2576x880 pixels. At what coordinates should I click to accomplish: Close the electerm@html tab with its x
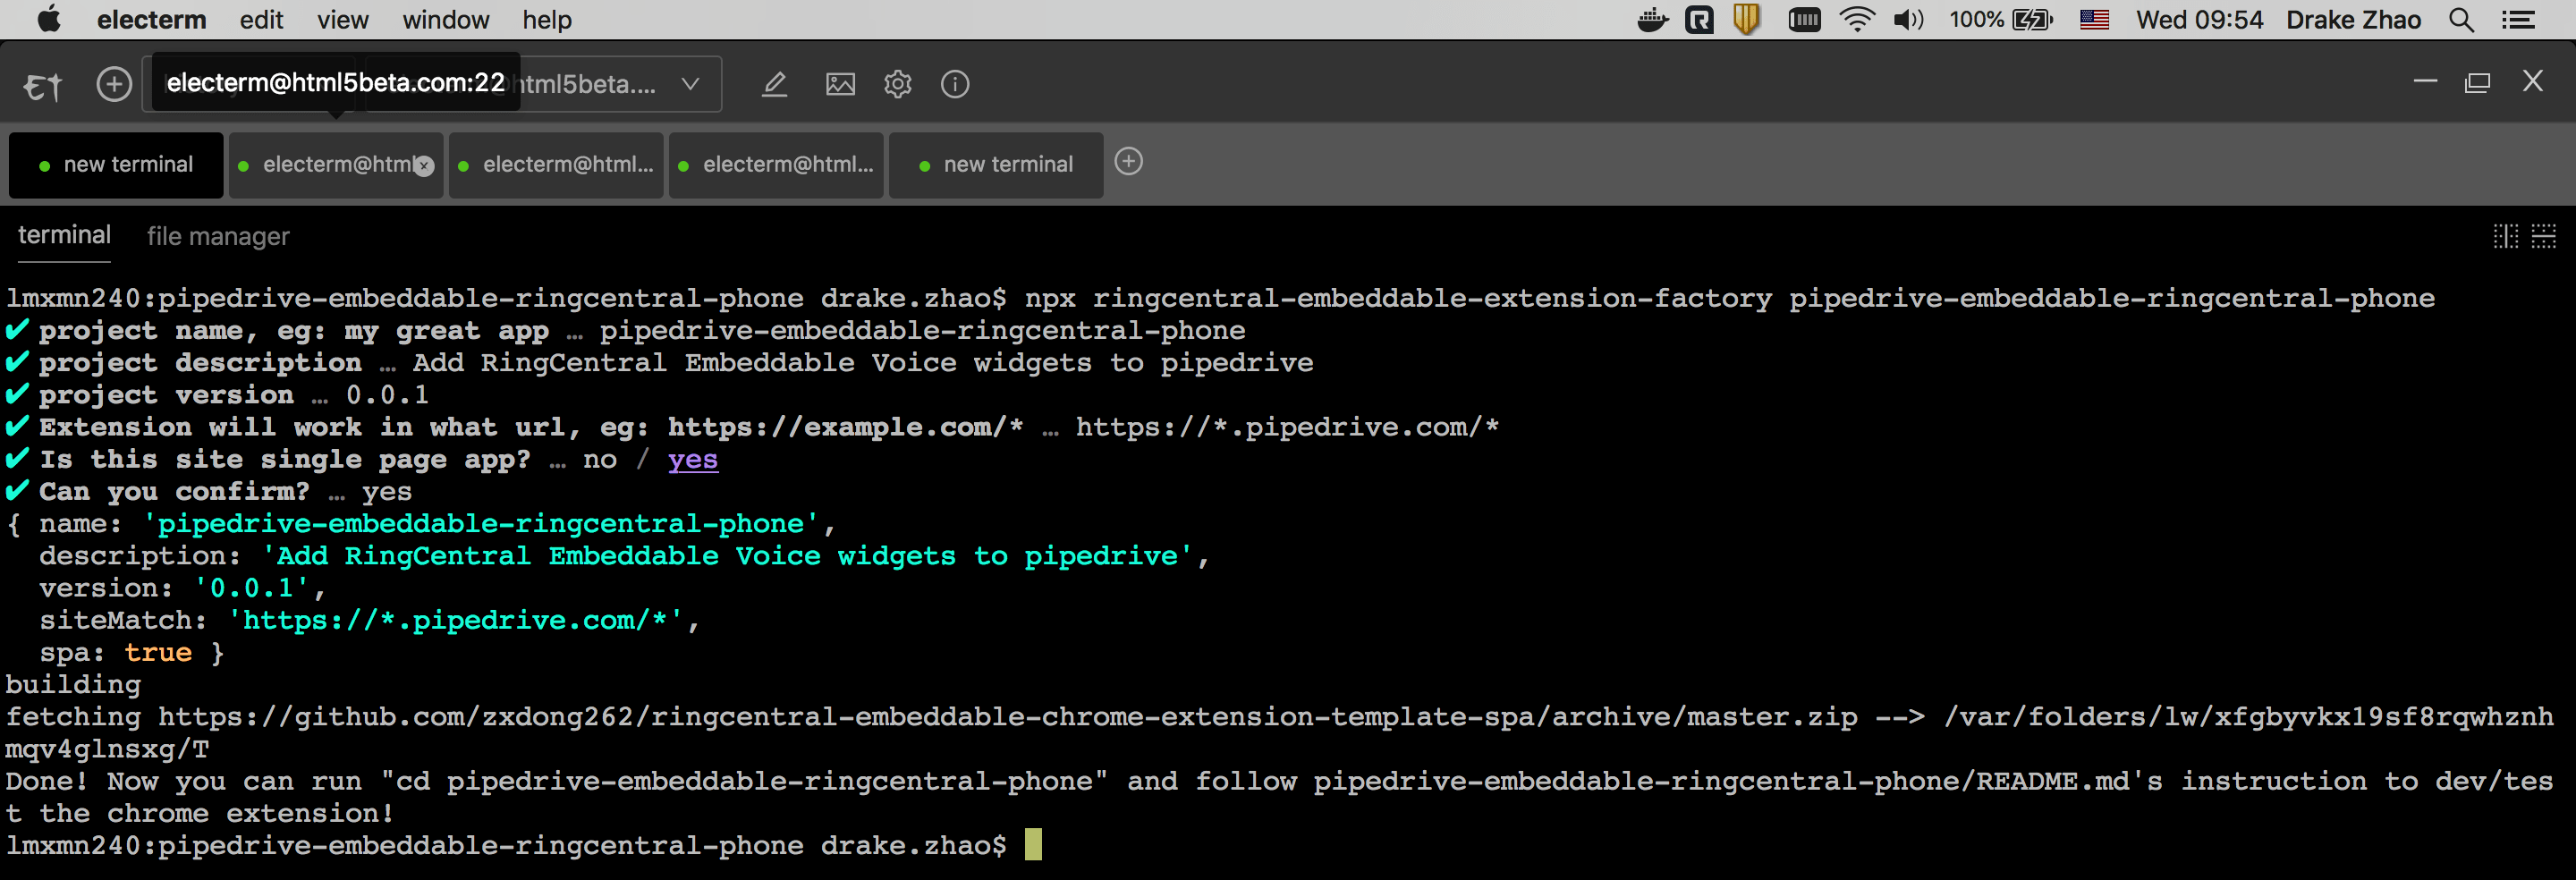point(424,166)
